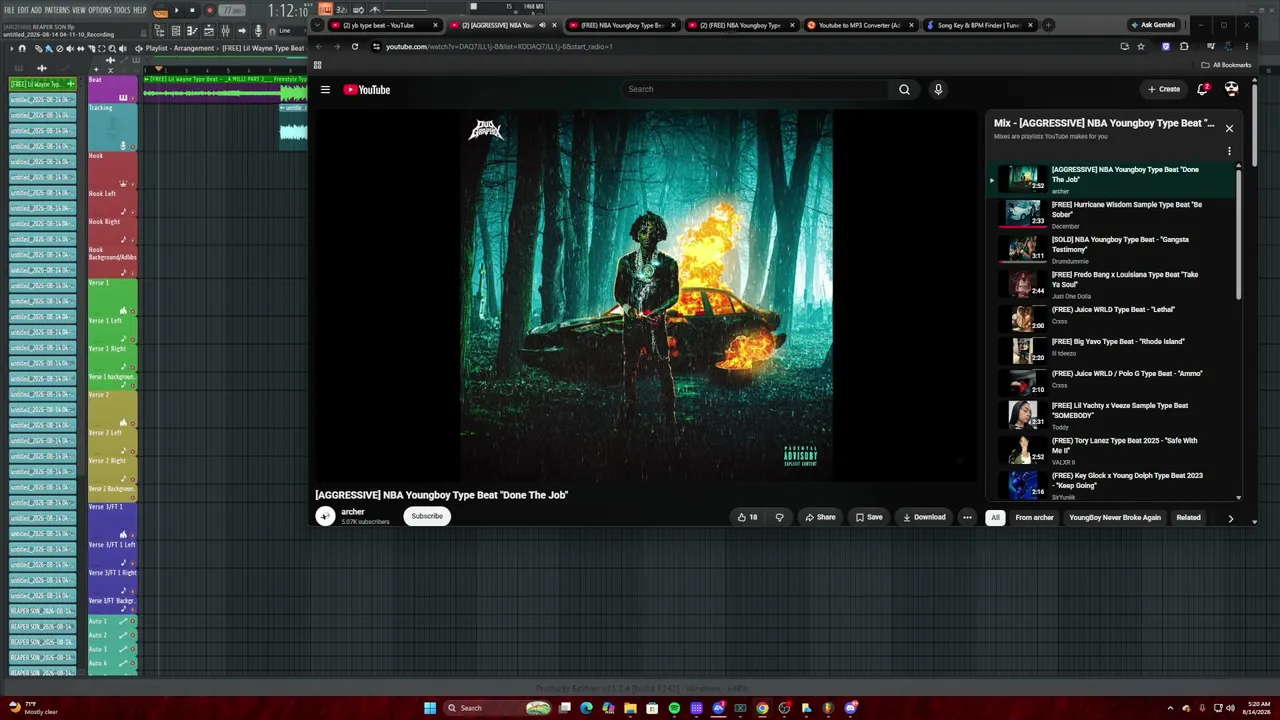Open the Chrome three-dot menu
This screenshot has height=720, width=1280.
(1247, 46)
